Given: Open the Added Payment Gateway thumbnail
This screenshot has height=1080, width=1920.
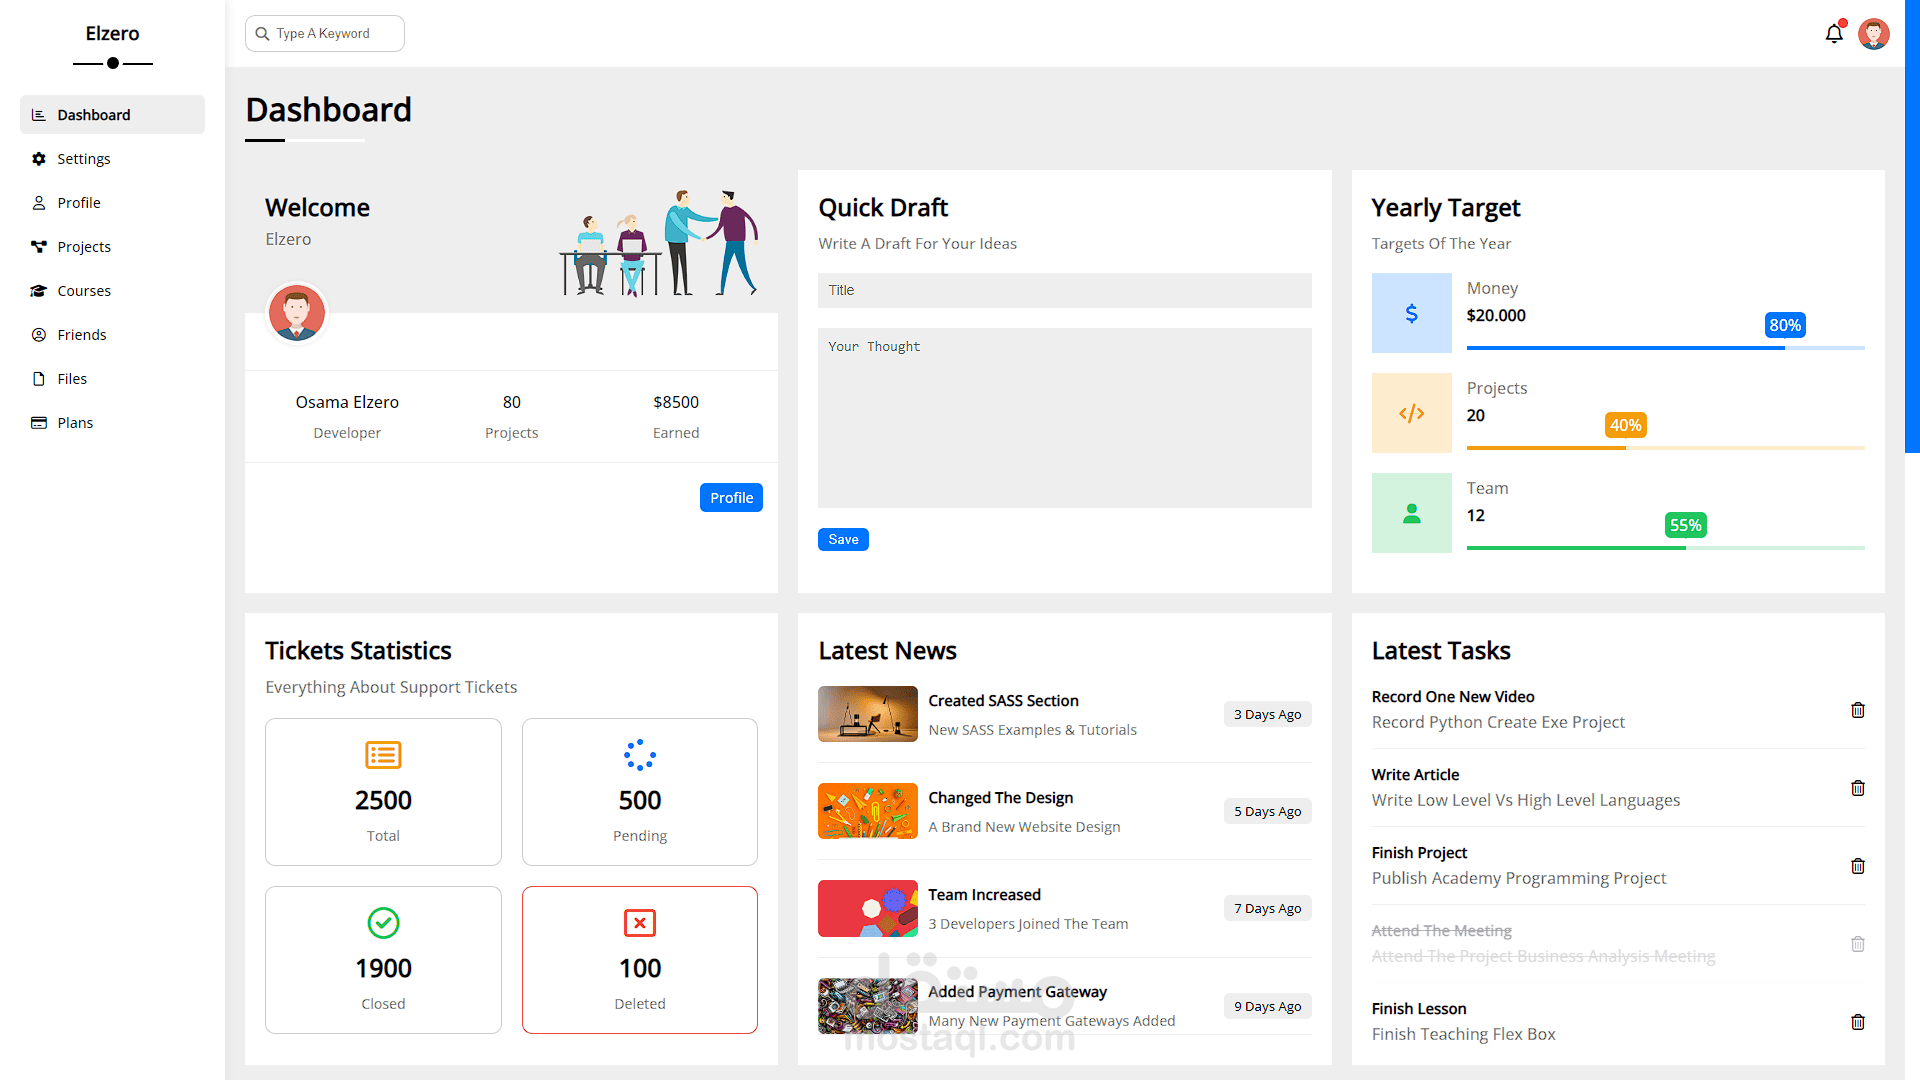Looking at the screenshot, I should pos(868,1006).
